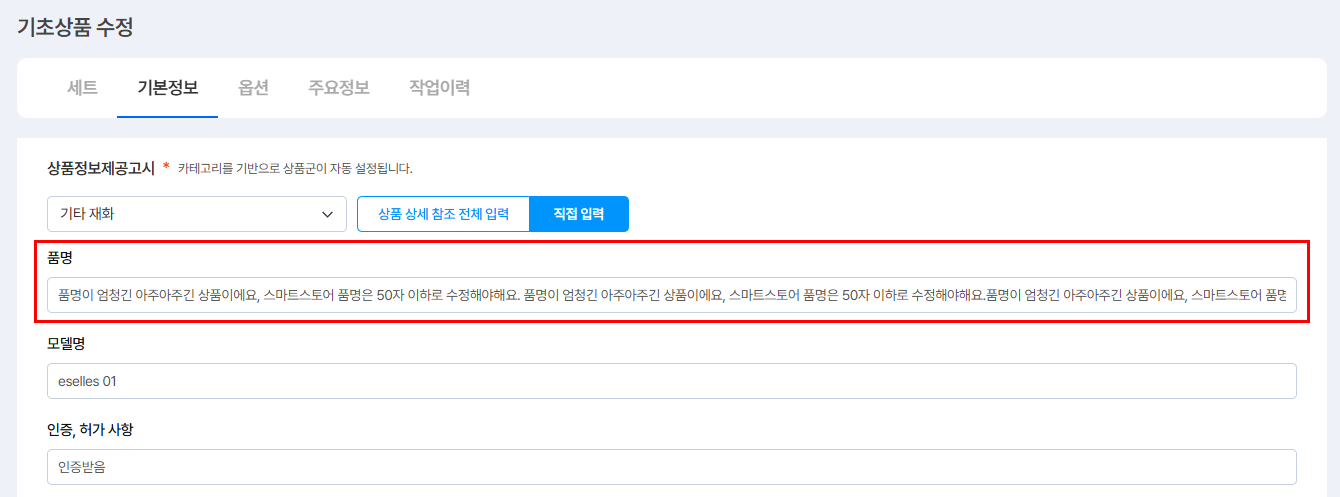
Task: Click the chevron arrow in 기타 재화 select
Action: 327,214
